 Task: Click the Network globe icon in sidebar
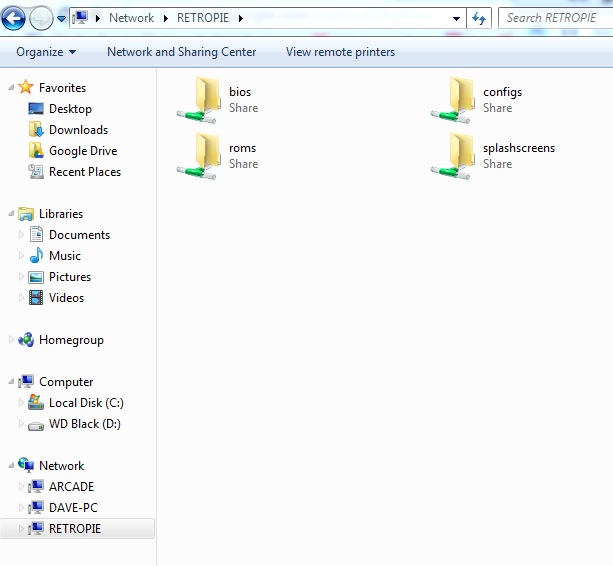(26, 465)
